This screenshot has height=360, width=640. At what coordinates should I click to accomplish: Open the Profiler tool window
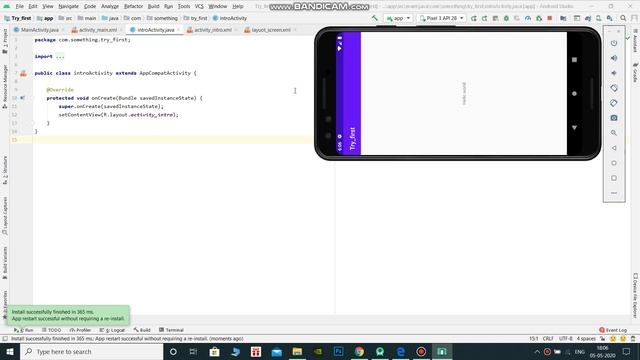click(x=80, y=330)
